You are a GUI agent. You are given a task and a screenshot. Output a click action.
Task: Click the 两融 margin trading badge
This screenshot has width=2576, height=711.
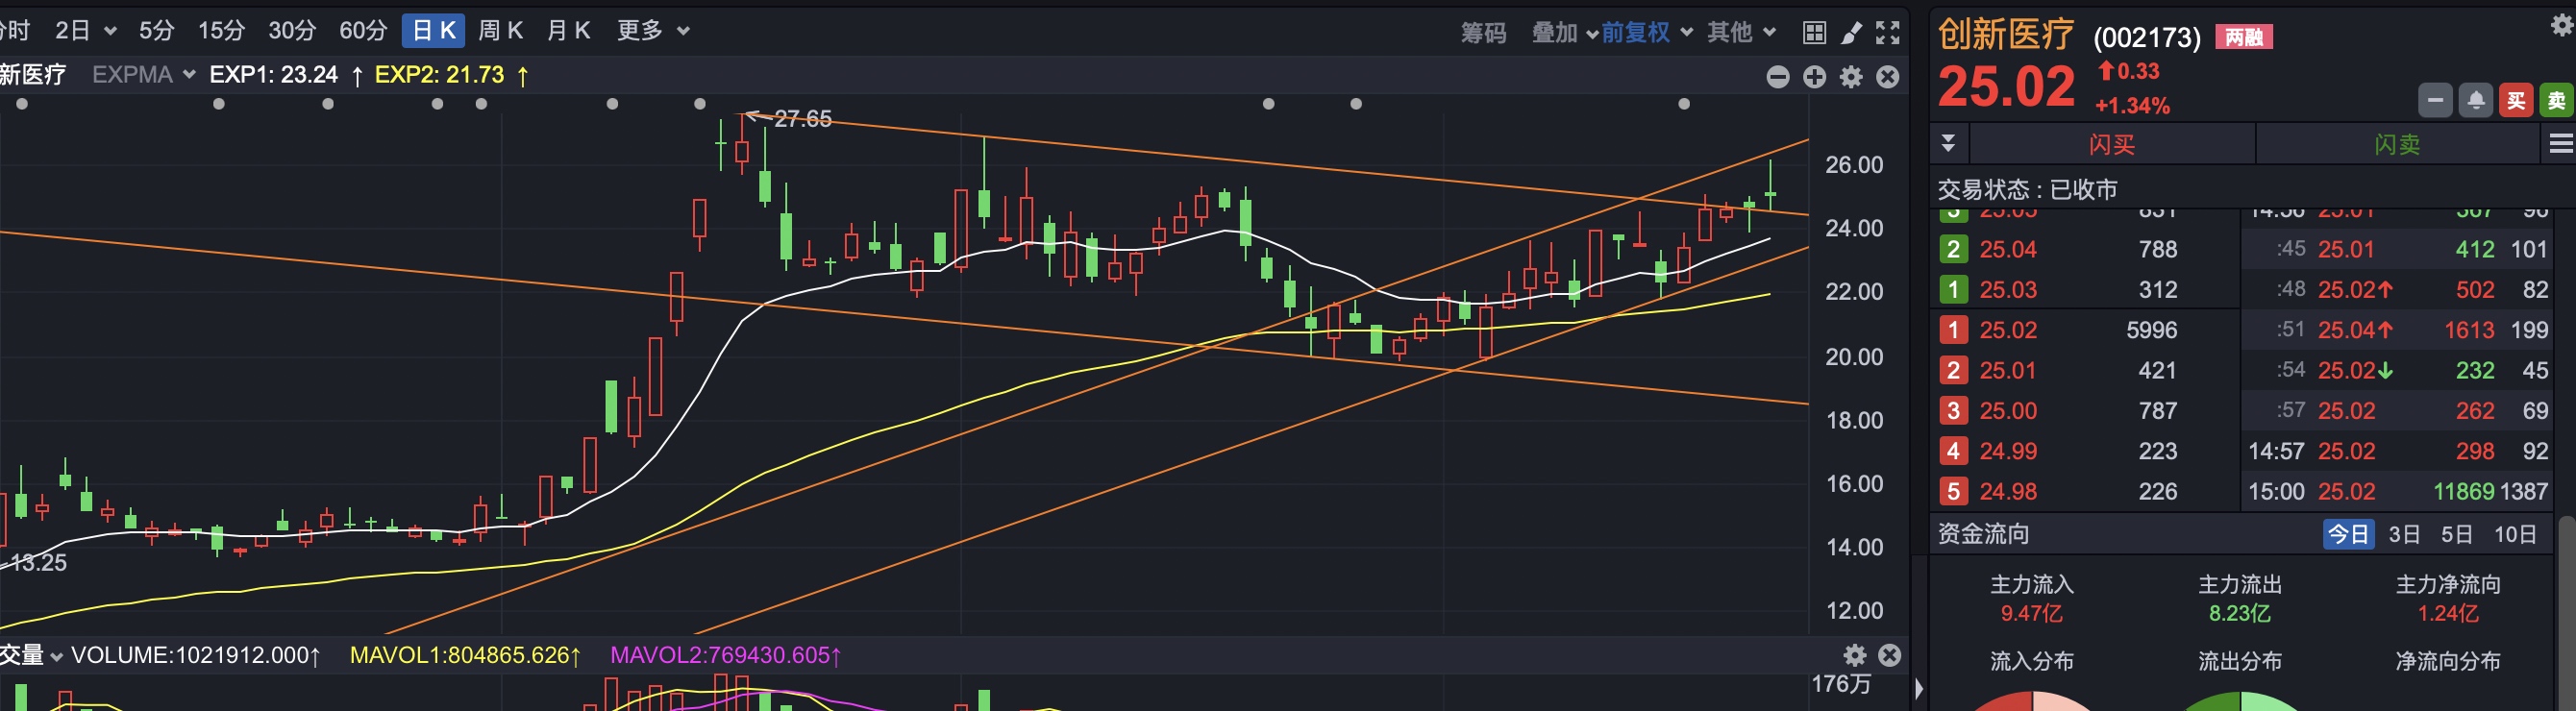coord(2244,37)
